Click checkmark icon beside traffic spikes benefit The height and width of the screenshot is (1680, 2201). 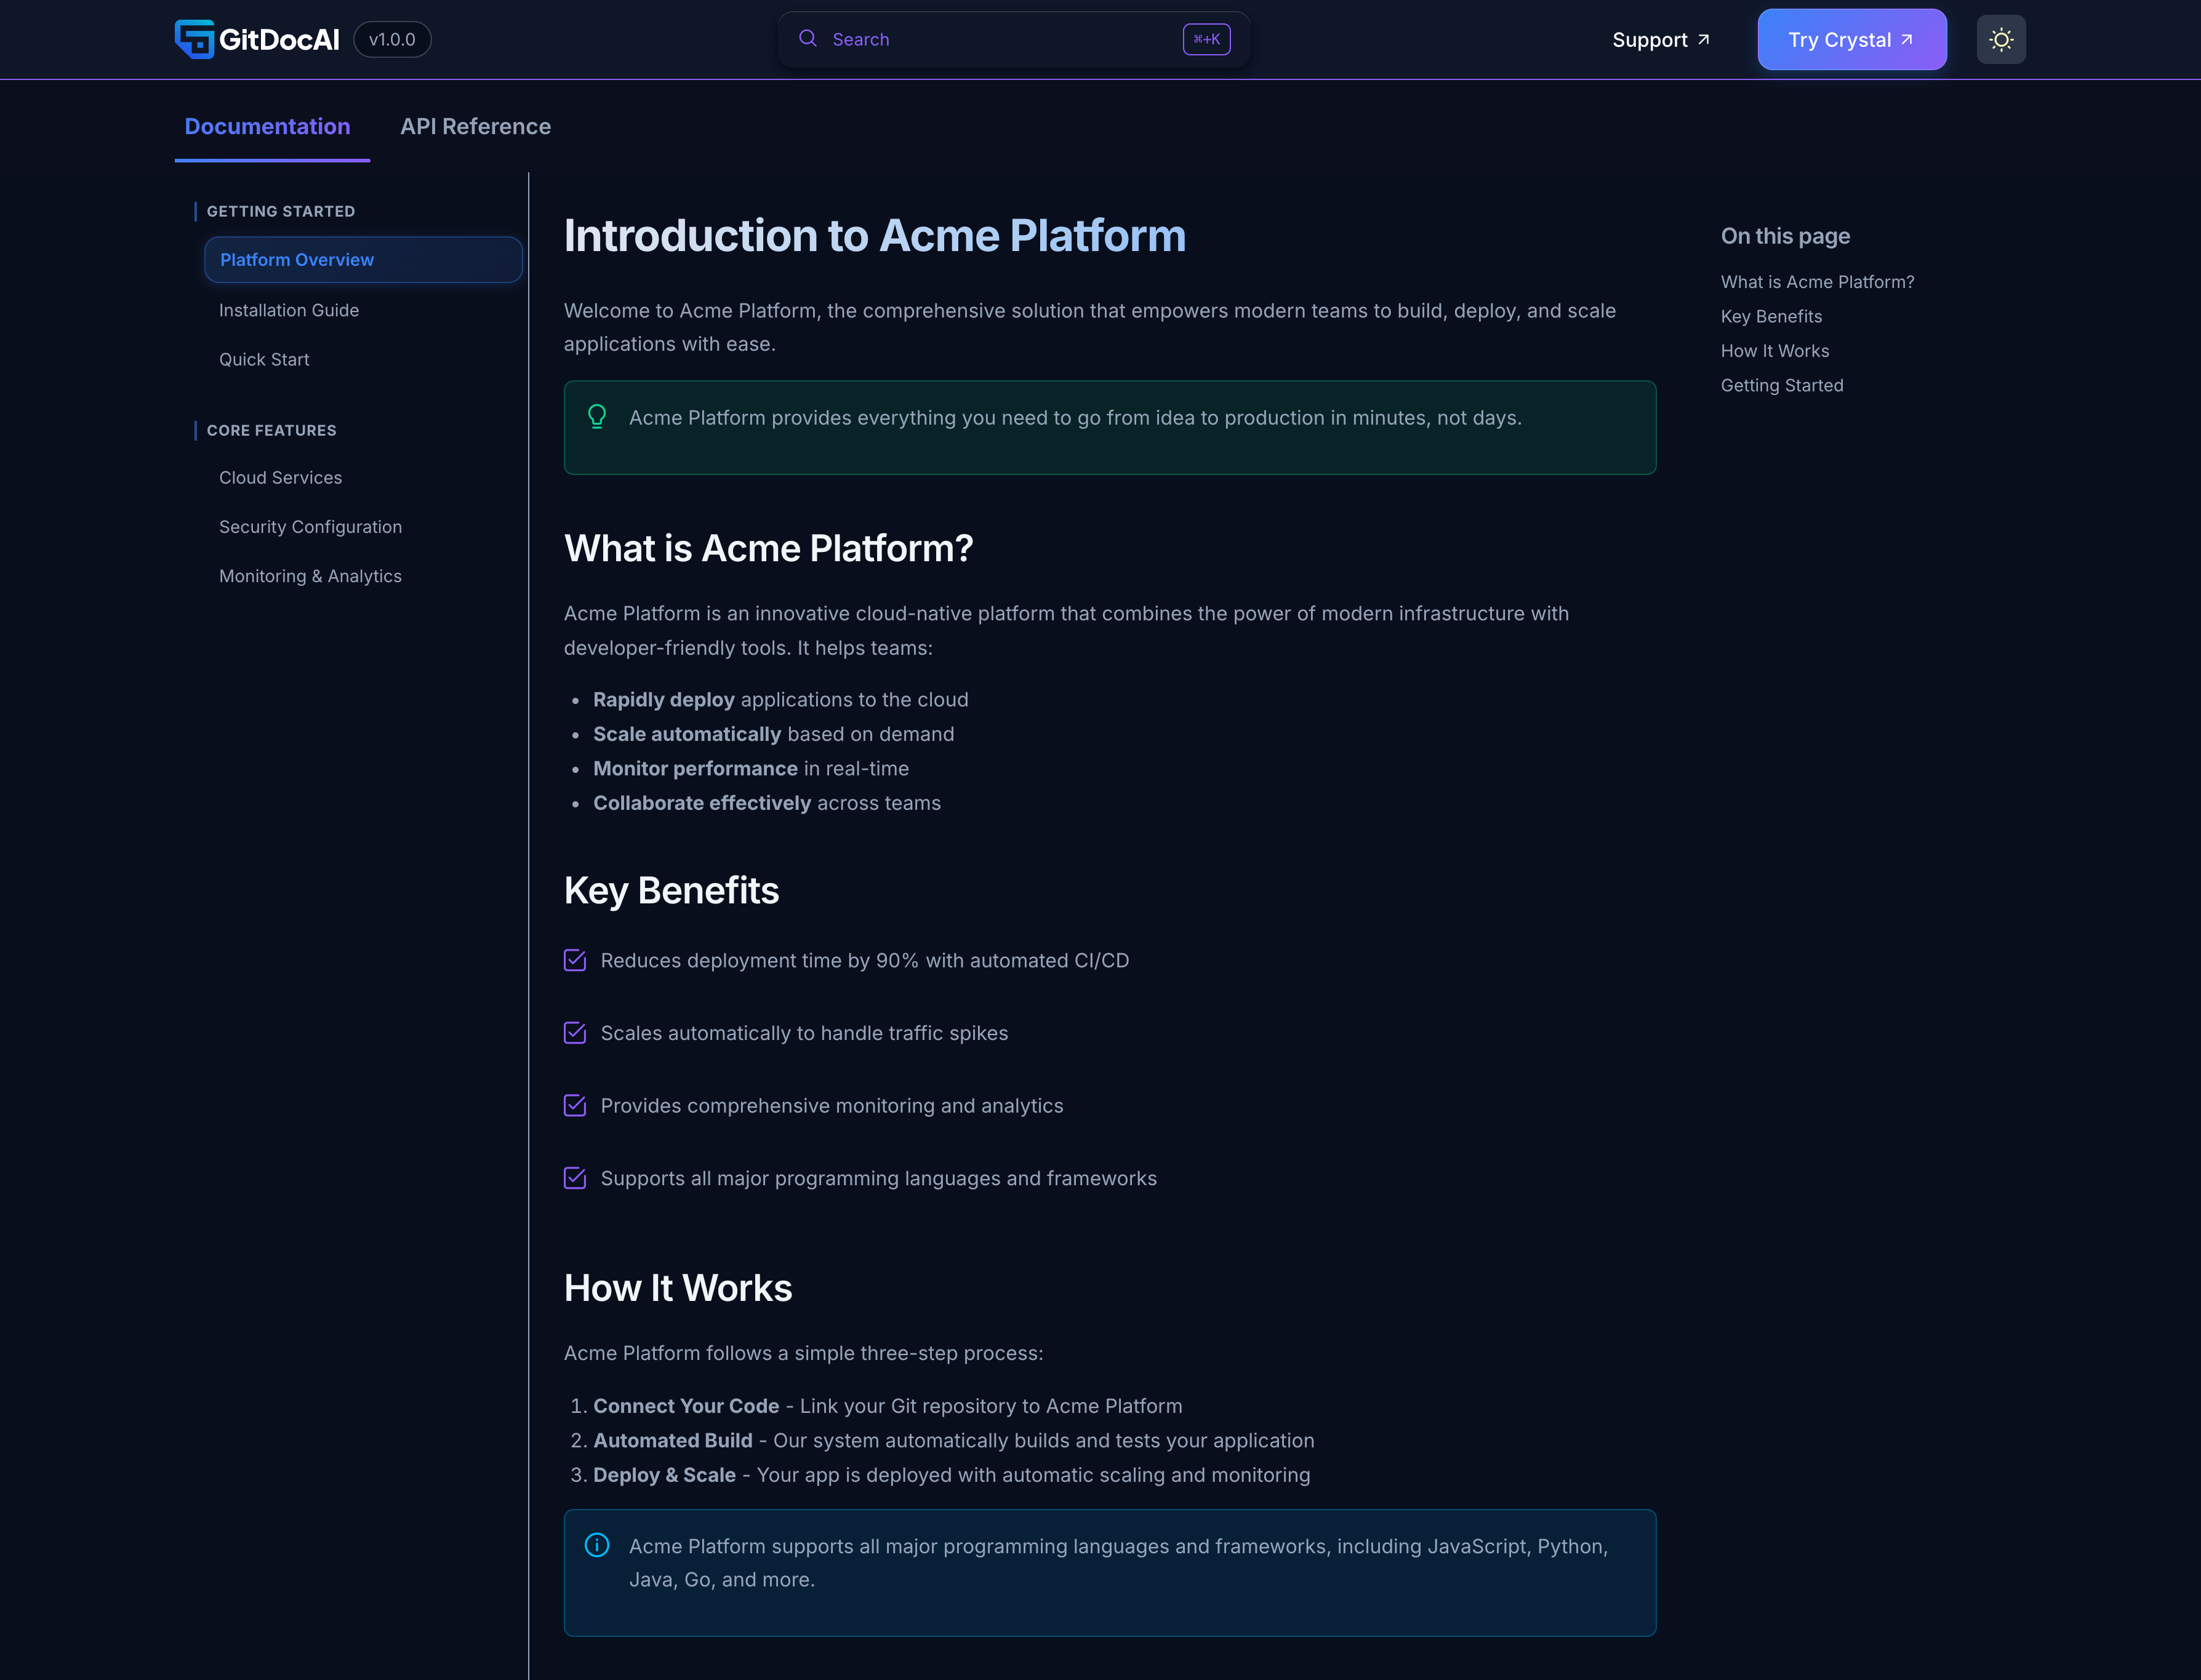point(575,1033)
